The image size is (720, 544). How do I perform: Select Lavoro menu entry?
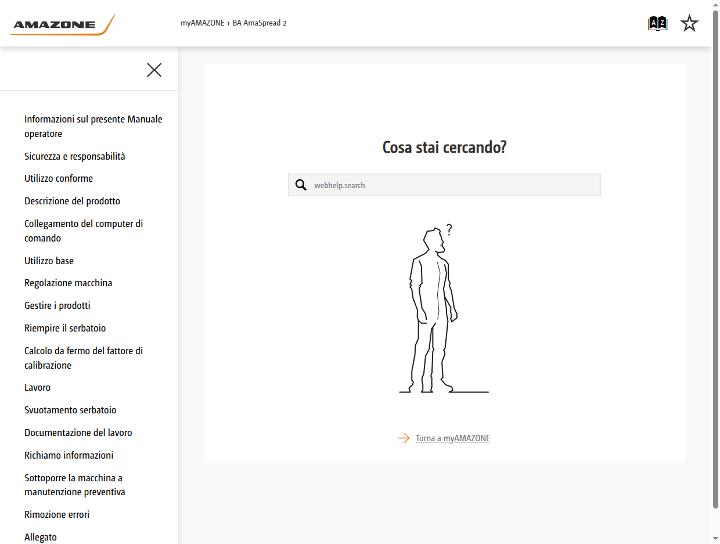(37, 387)
